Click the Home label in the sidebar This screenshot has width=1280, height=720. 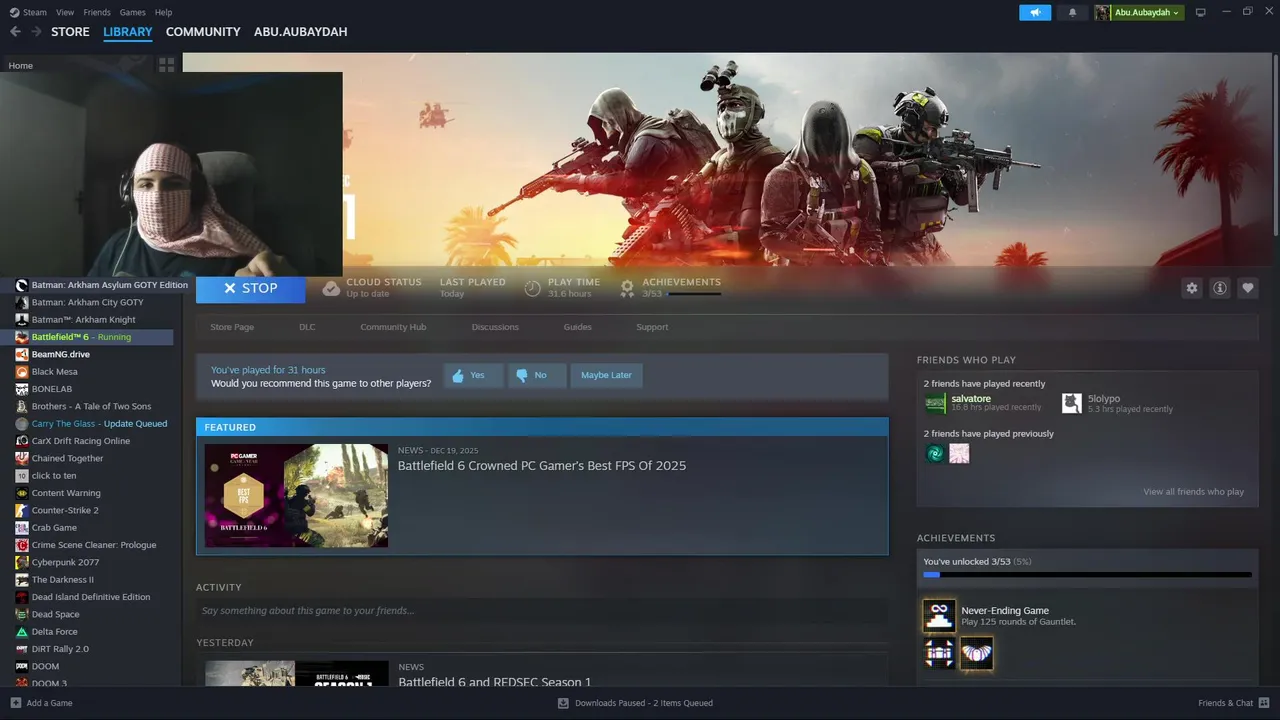[x=20, y=65]
